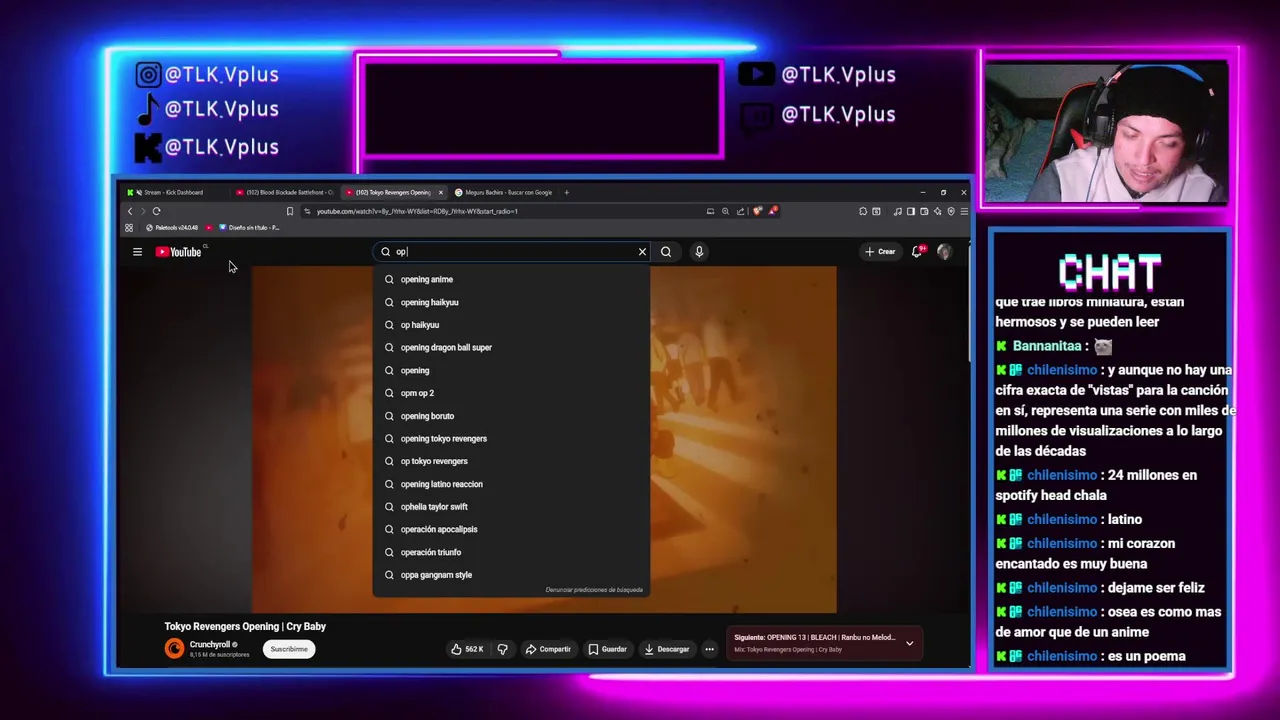Download the video with Descargar

(x=667, y=649)
